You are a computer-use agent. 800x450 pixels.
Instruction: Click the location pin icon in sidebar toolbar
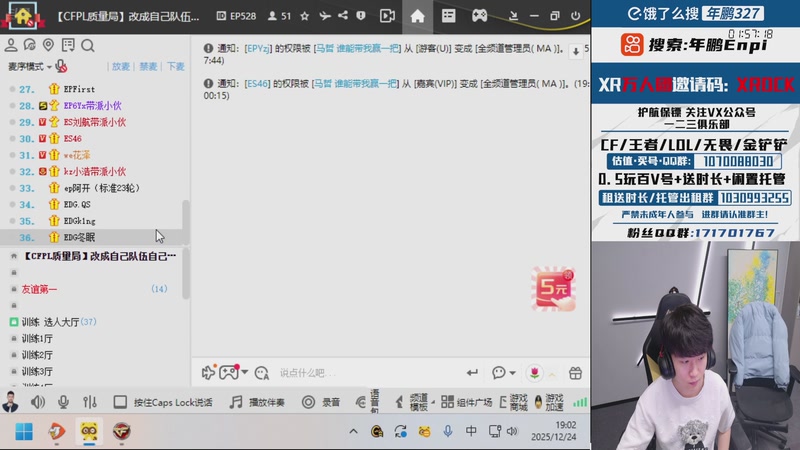click(x=48, y=45)
